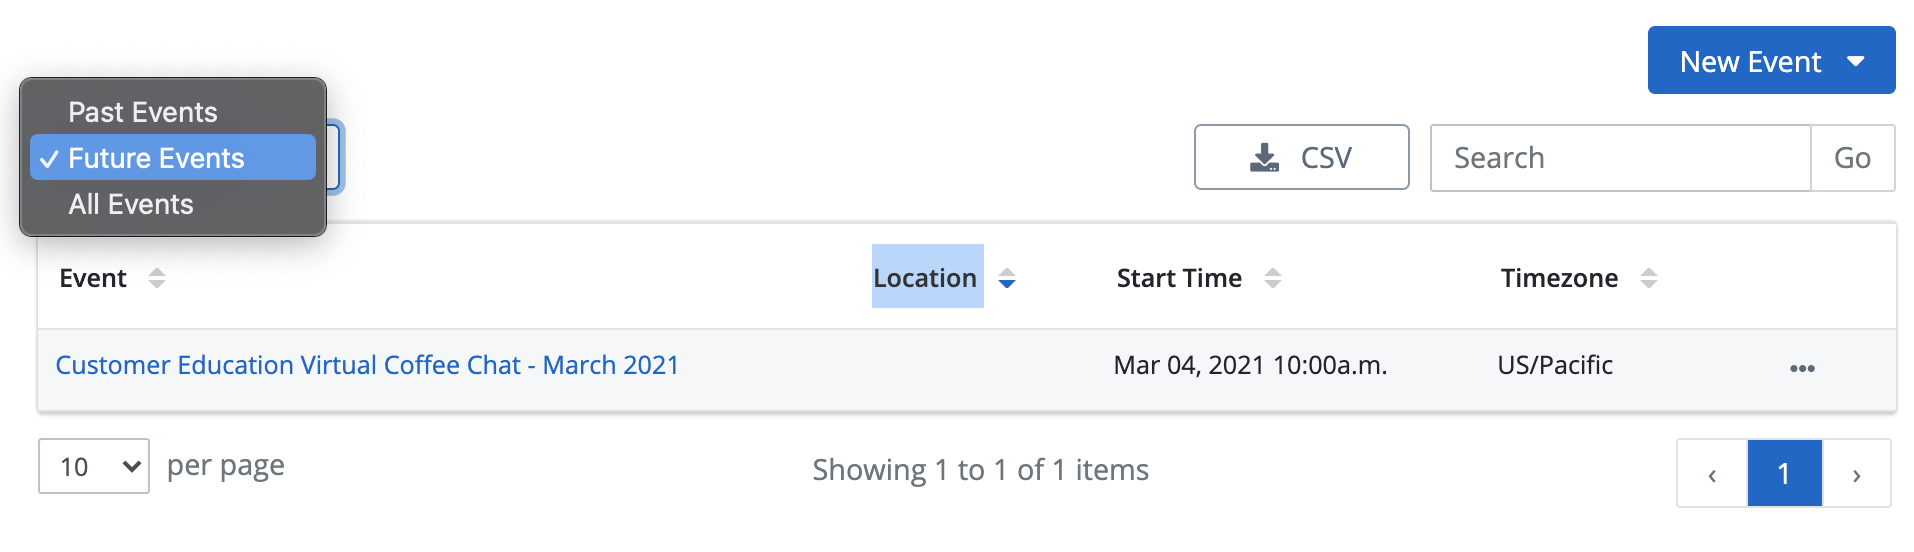The width and height of the screenshot is (1914, 552).
Task: Click the Go search button
Action: pyautogui.click(x=1852, y=158)
